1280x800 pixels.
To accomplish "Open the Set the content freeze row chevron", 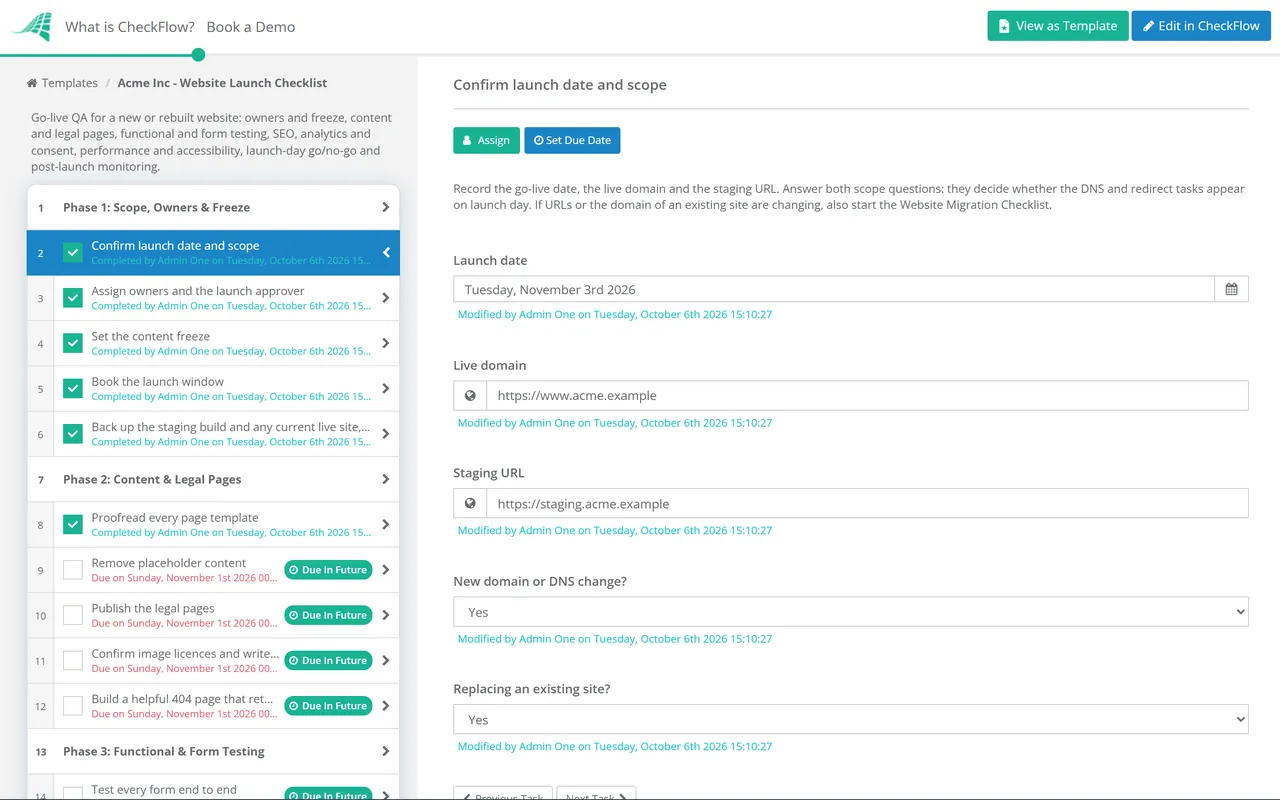I will click(x=386, y=343).
